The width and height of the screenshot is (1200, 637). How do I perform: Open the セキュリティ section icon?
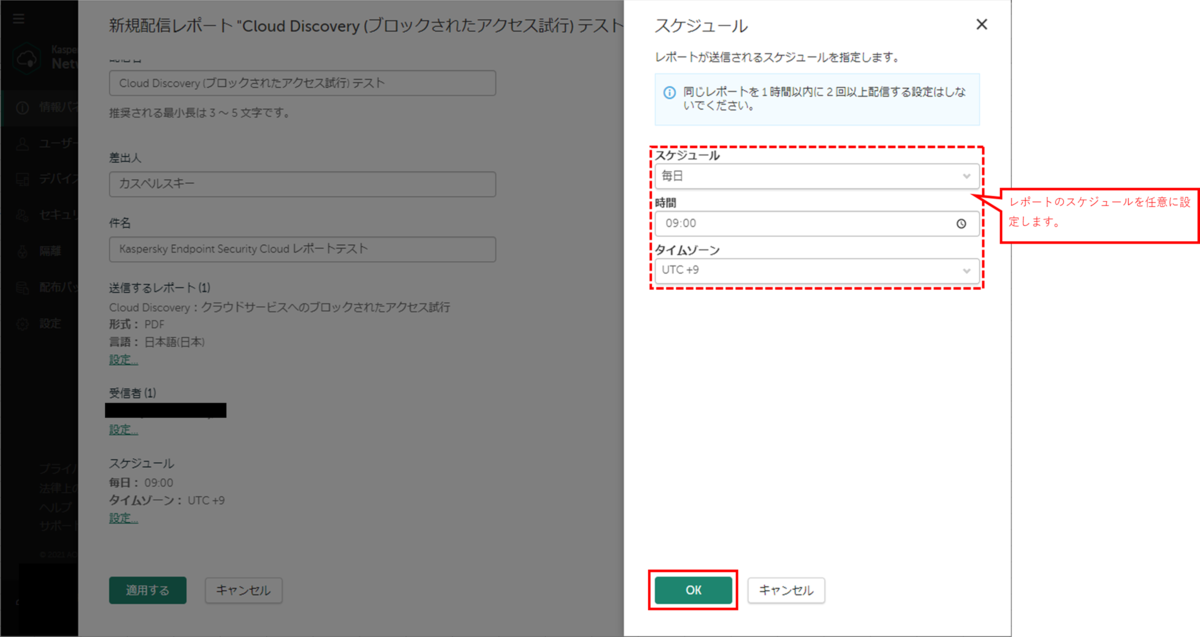point(22,213)
